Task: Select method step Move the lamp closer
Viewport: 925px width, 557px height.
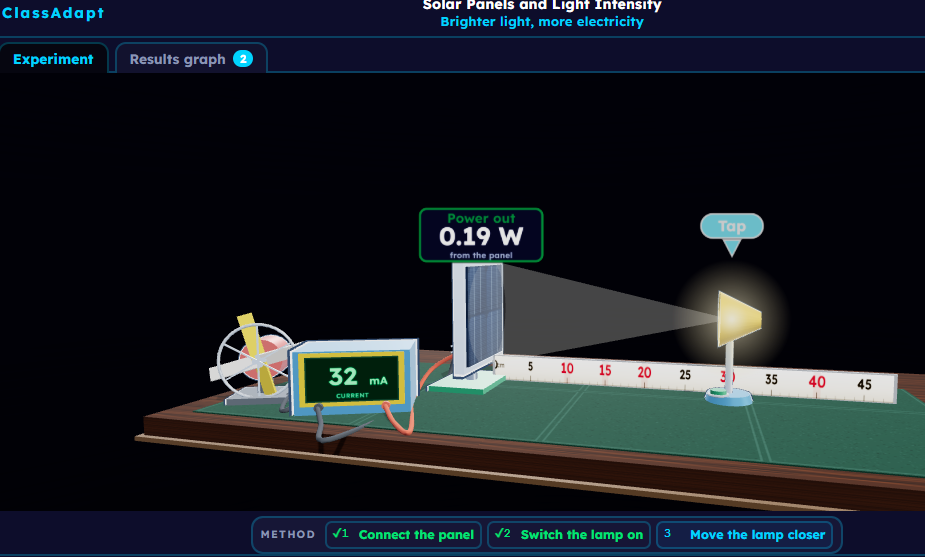Action: click(744, 535)
